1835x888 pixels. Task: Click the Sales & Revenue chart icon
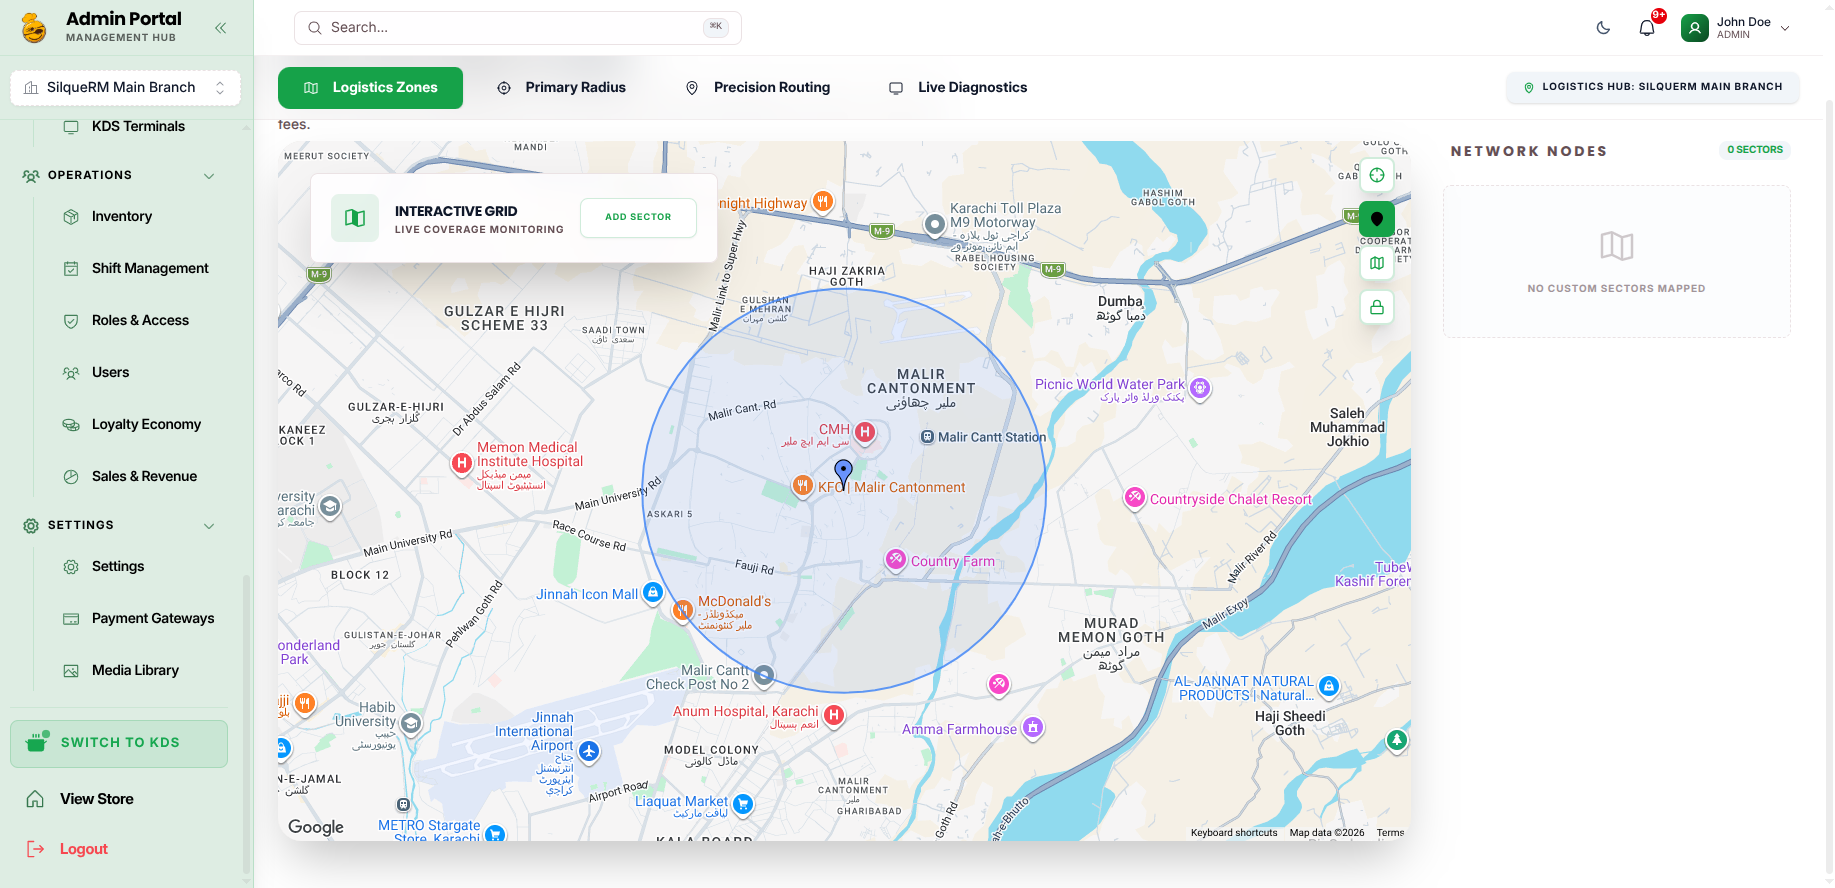pyautogui.click(x=71, y=477)
